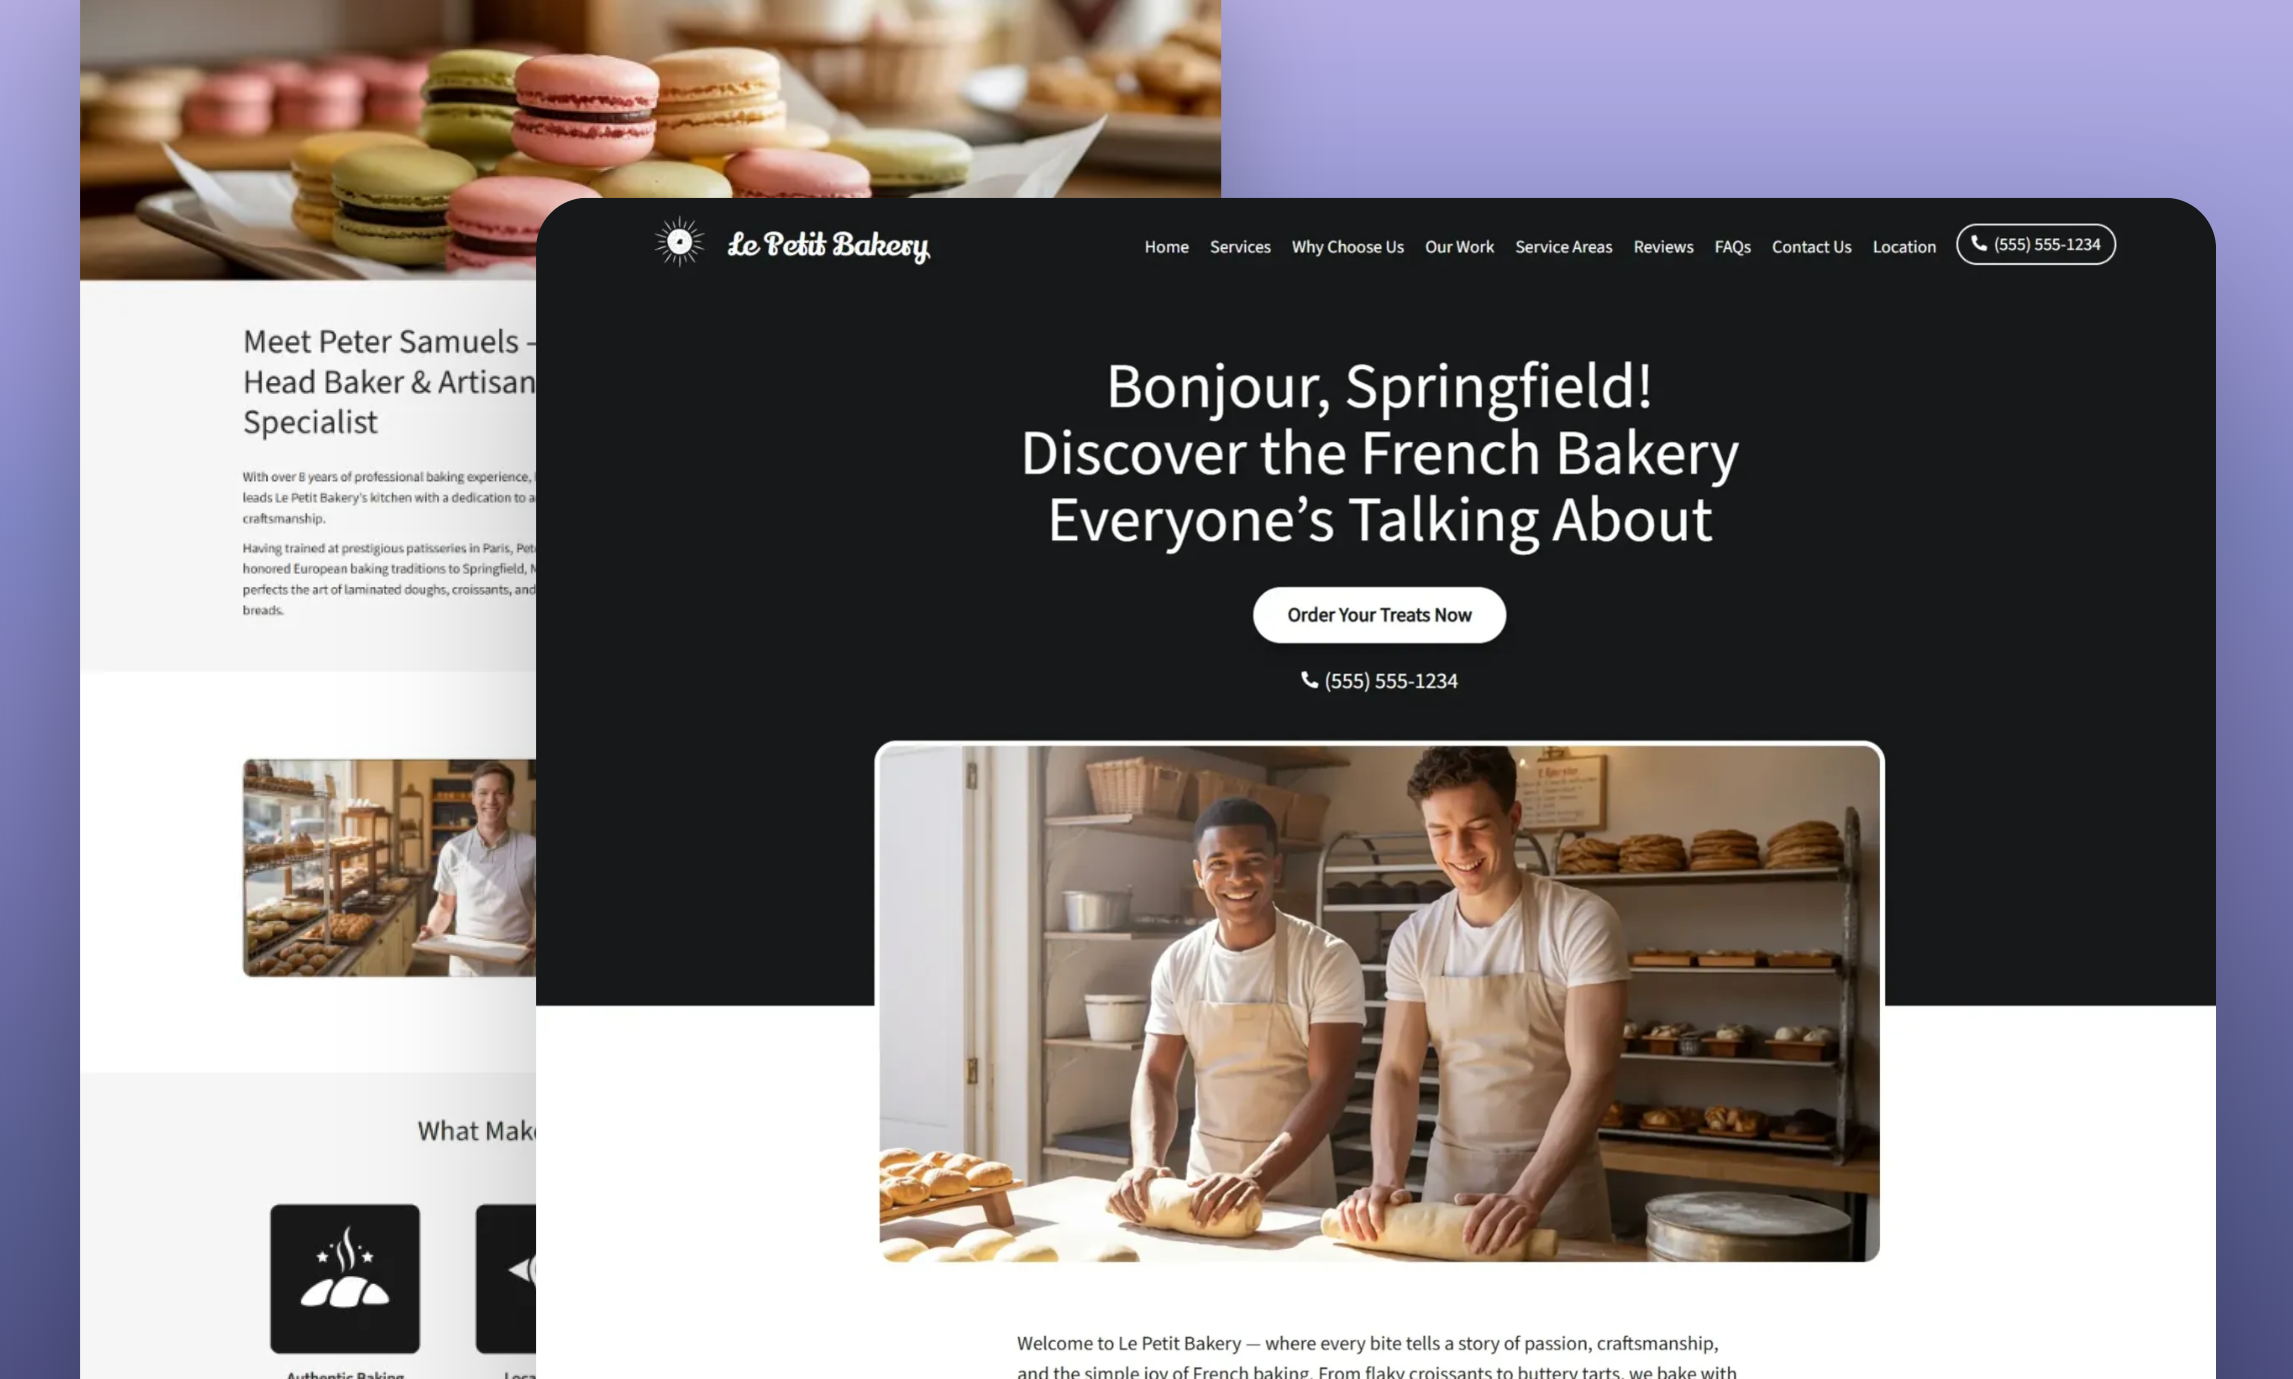Open the Reviews nav link
2293x1379 pixels.
tap(1663, 246)
